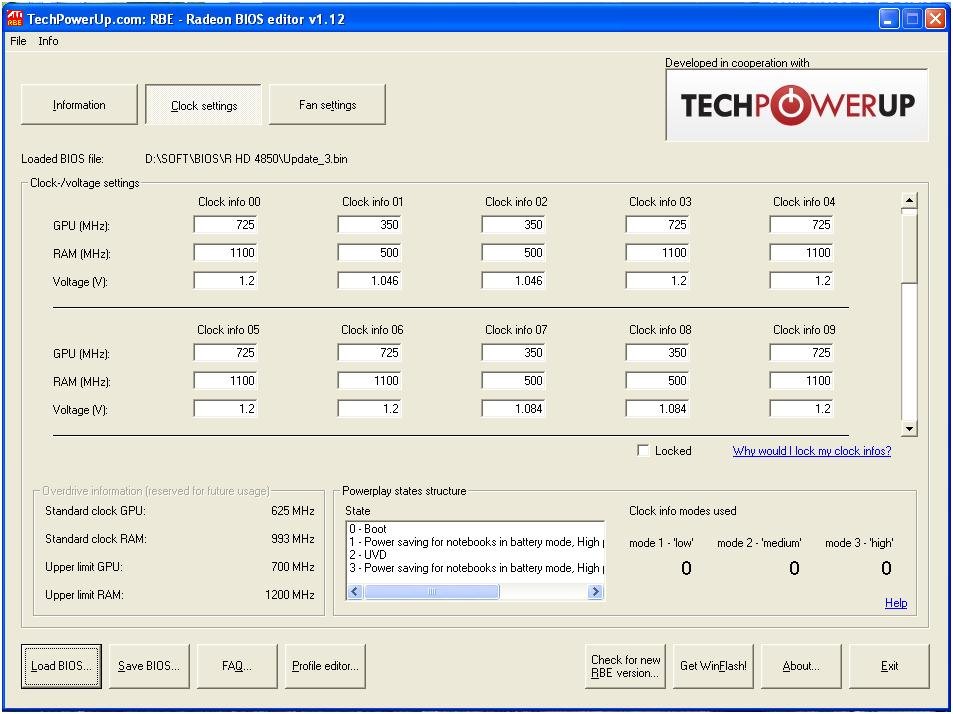This screenshot has height=714, width=953.
Task: Click the Powerplay Help link
Action: coord(896,602)
